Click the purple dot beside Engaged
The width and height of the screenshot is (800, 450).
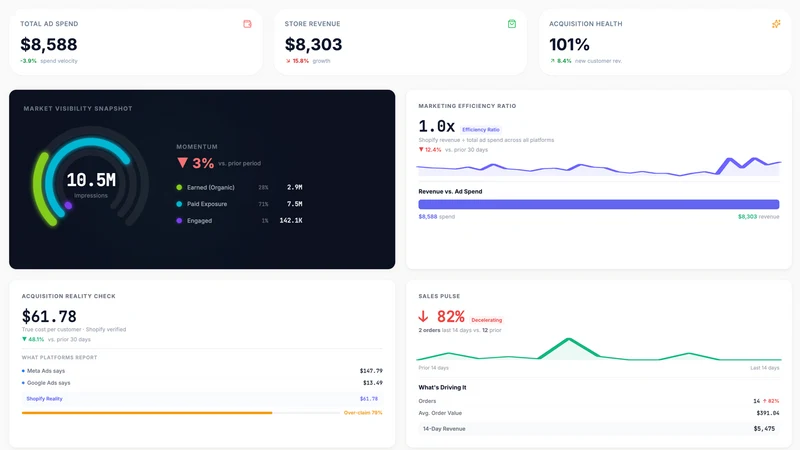[179, 221]
